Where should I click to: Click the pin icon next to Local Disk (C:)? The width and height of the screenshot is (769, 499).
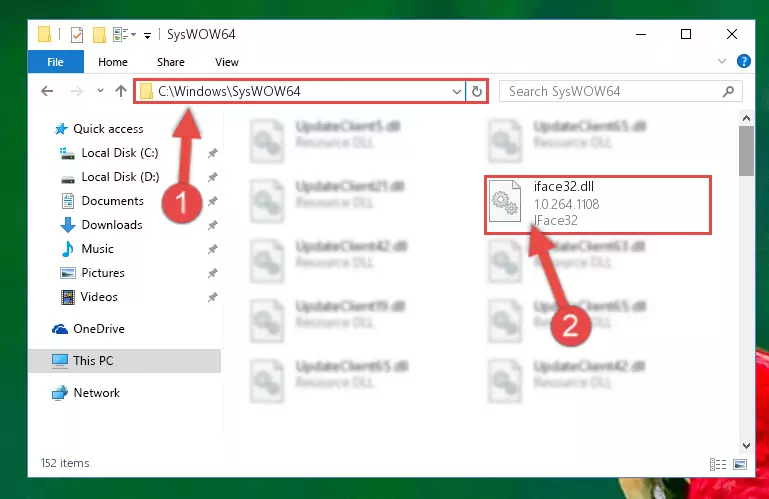[x=212, y=153]
